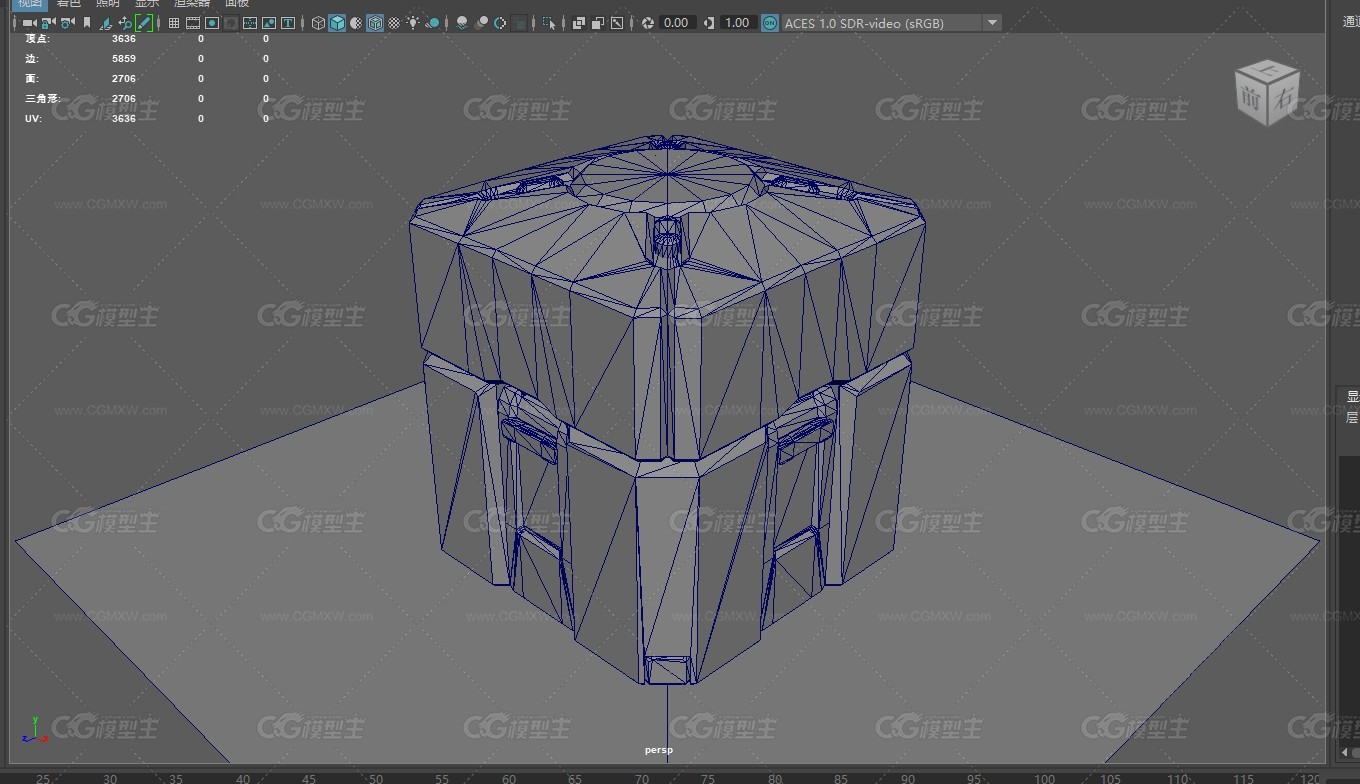Toggle Use All Lights bulb icon

(x=413, y=23)
